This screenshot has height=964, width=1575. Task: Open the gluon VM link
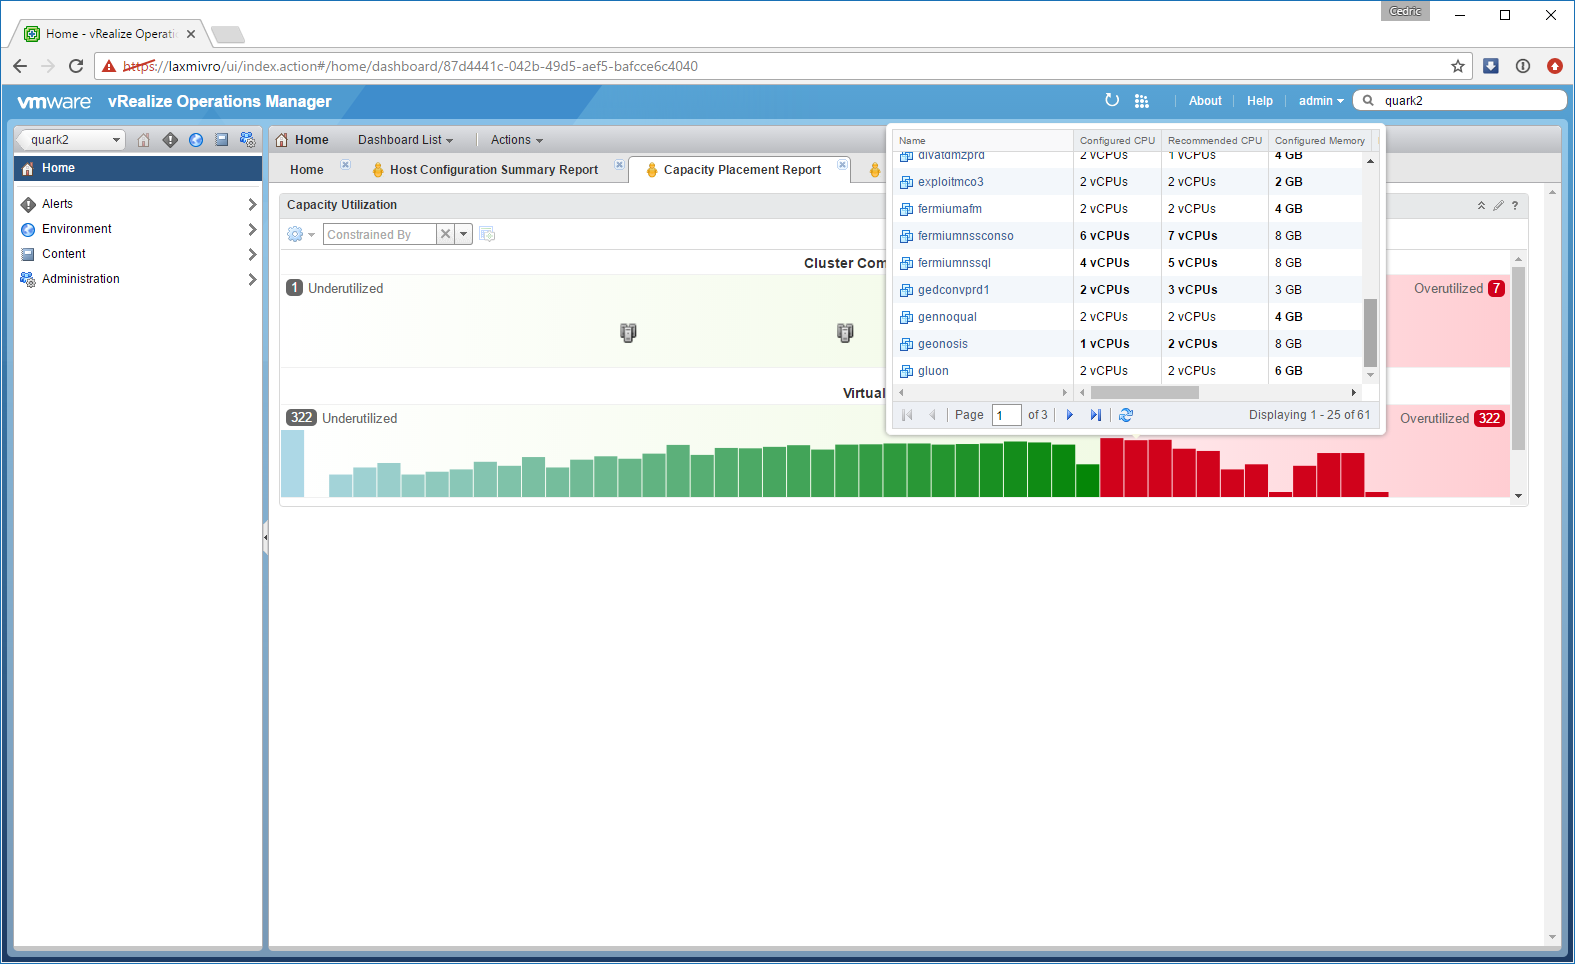pyautogui.click(x=933, y=371)
